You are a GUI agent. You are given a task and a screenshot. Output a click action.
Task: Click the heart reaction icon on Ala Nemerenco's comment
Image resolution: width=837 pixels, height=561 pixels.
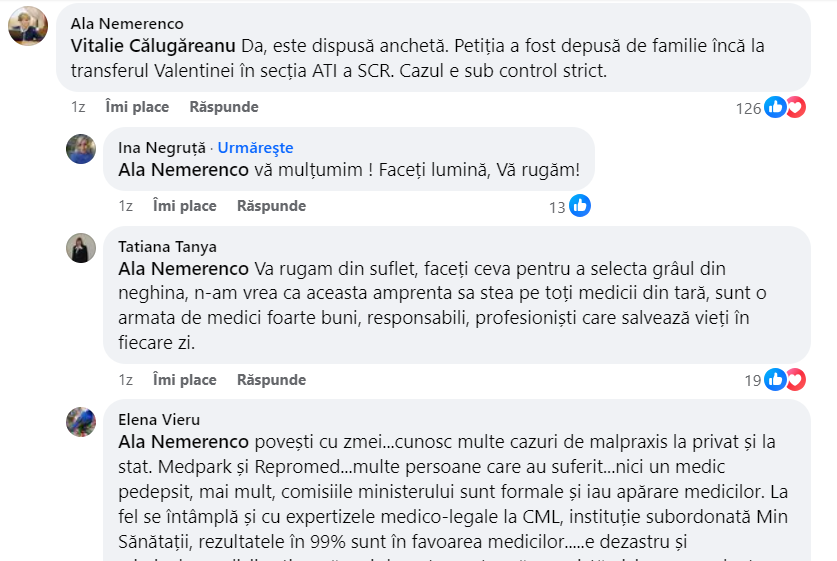[795, 107]
